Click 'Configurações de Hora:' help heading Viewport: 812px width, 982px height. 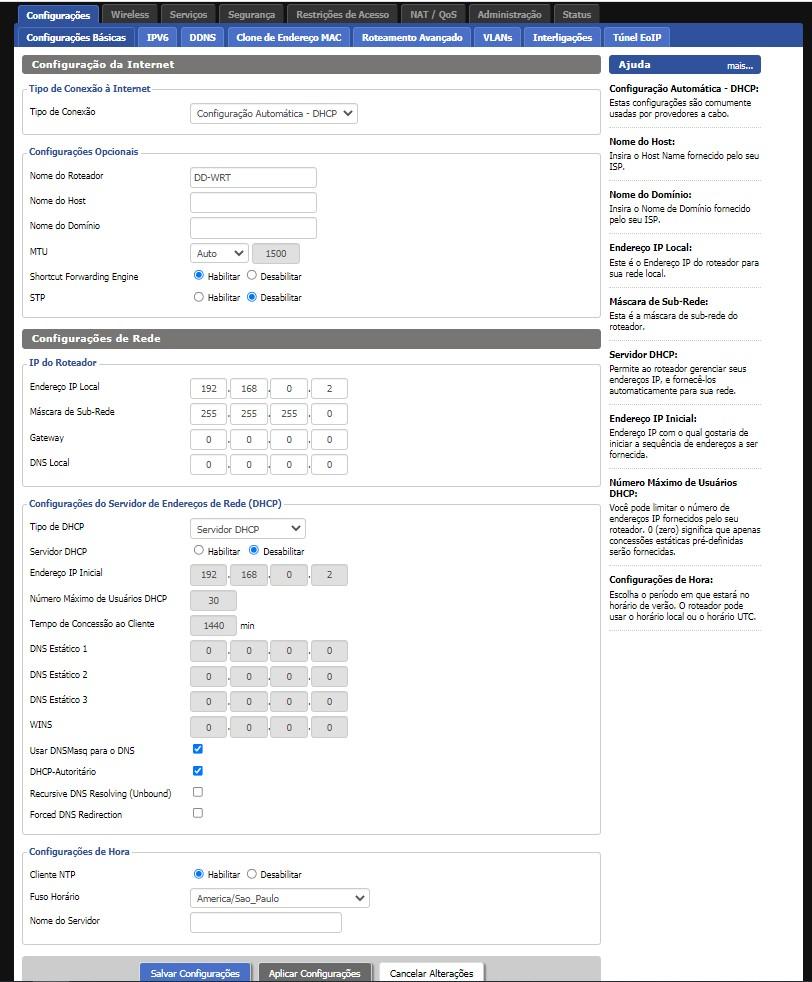click(x=660, y=580)
